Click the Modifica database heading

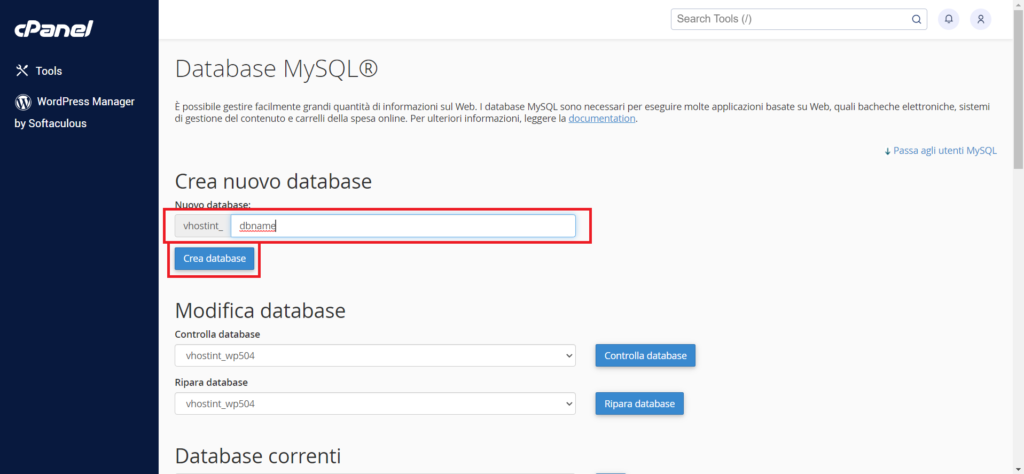tap(260, 310)
